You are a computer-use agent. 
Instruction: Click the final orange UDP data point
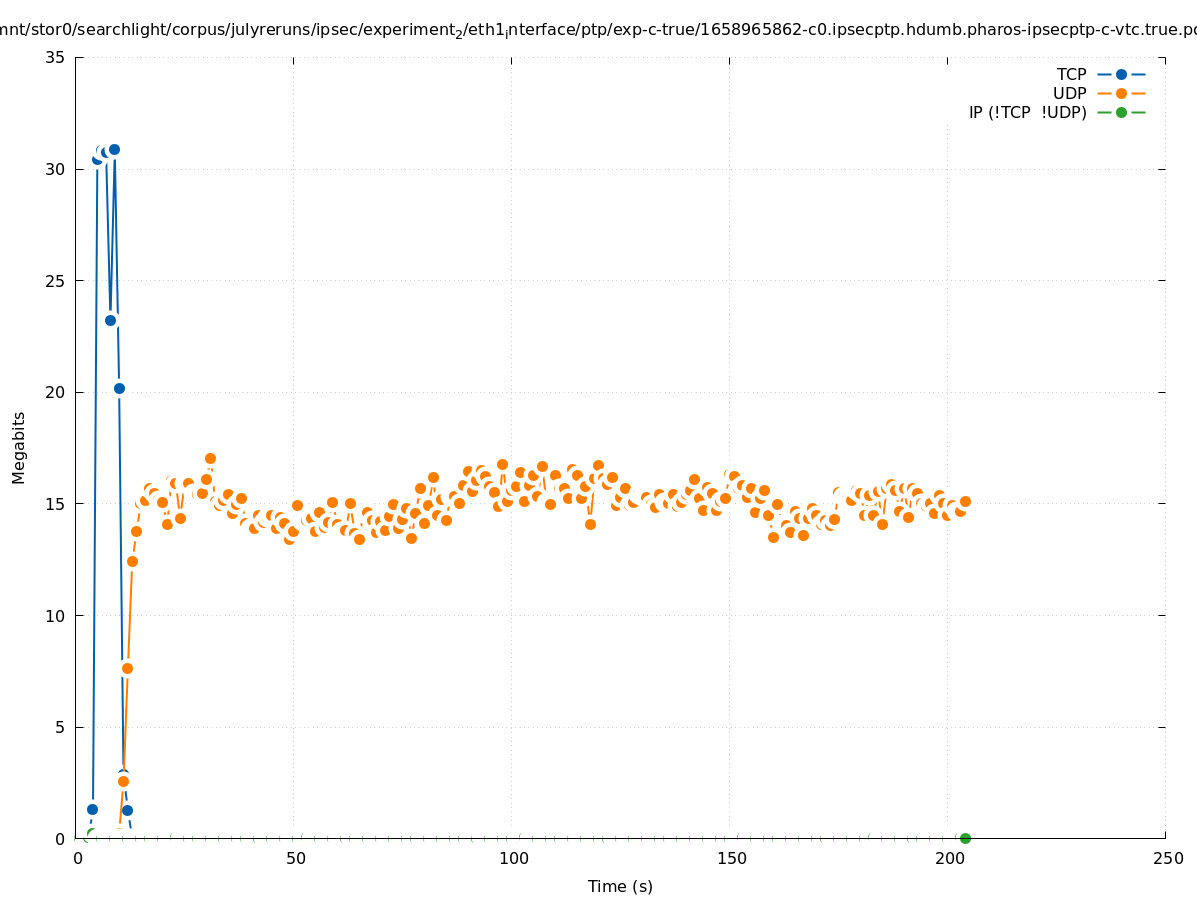[x=965, y=501]
